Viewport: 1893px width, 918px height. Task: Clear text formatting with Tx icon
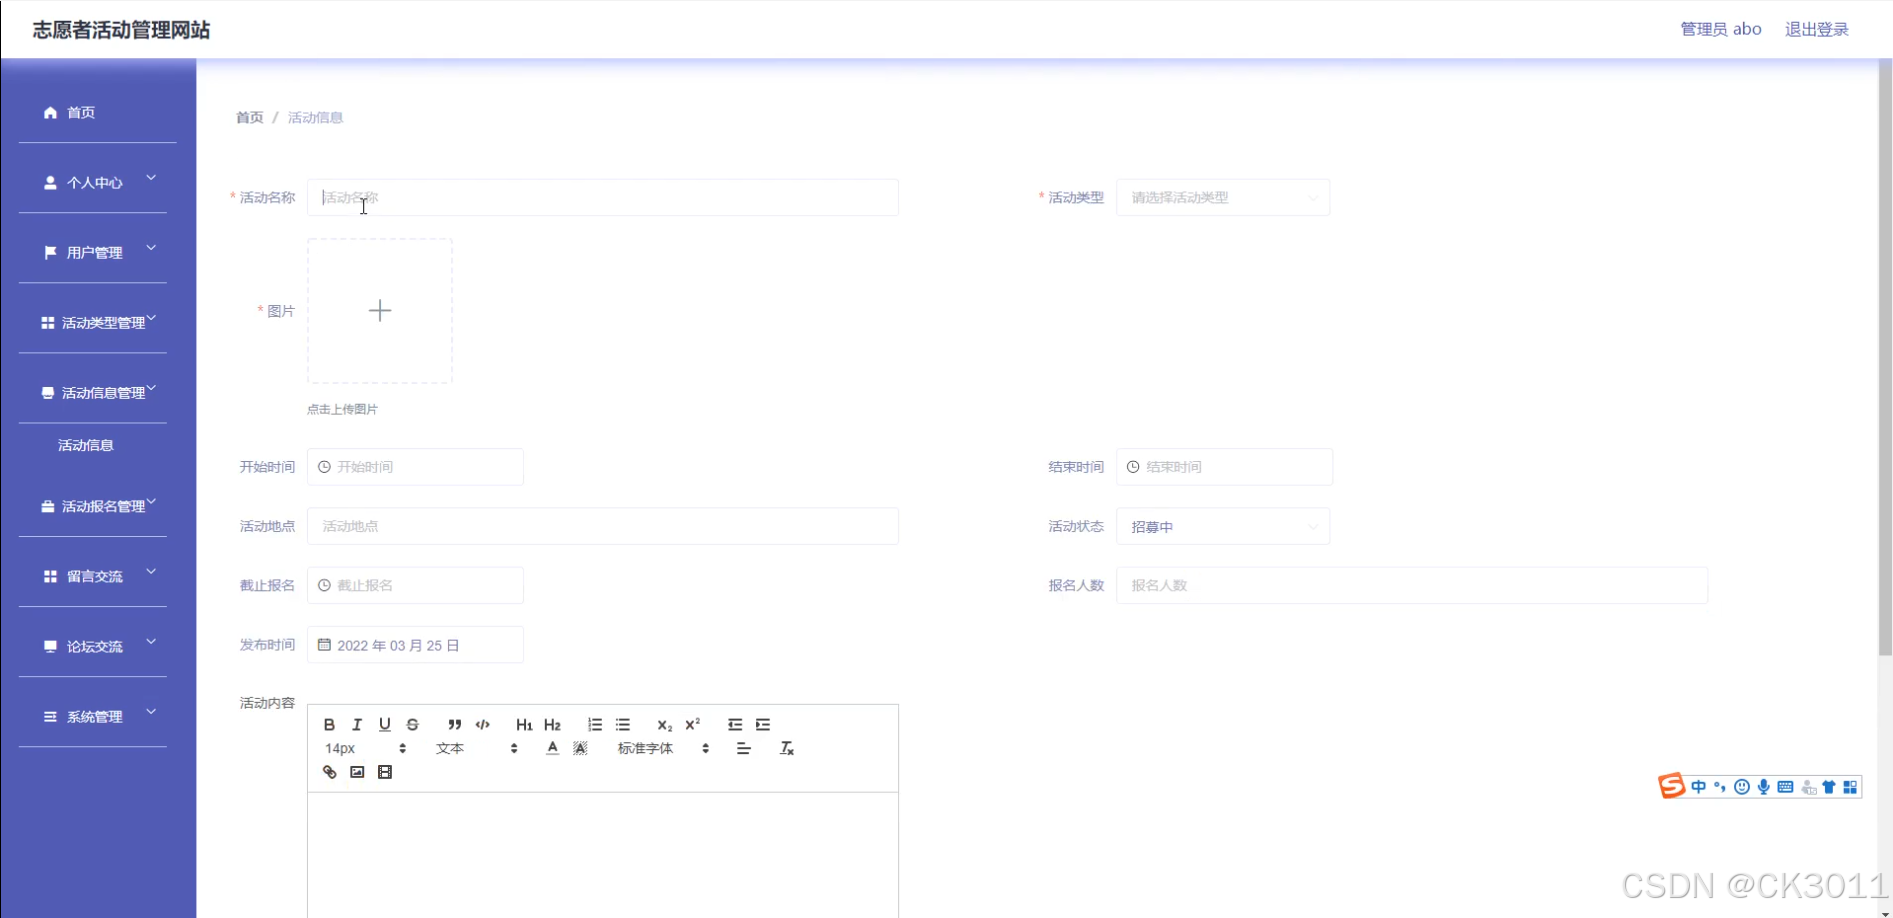[x=787, y=749]
